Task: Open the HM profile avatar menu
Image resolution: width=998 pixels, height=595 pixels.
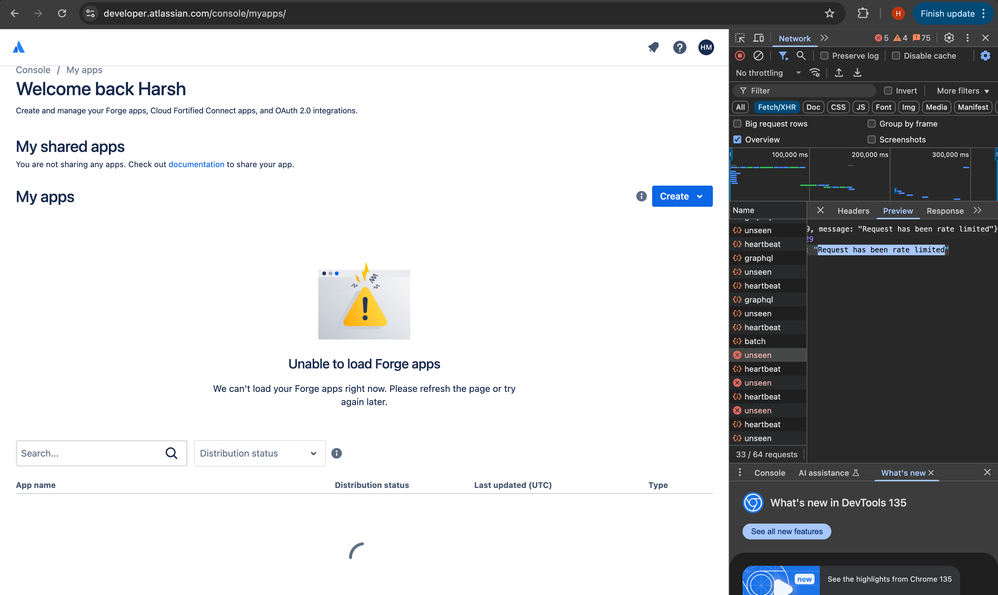Action: 706,47
